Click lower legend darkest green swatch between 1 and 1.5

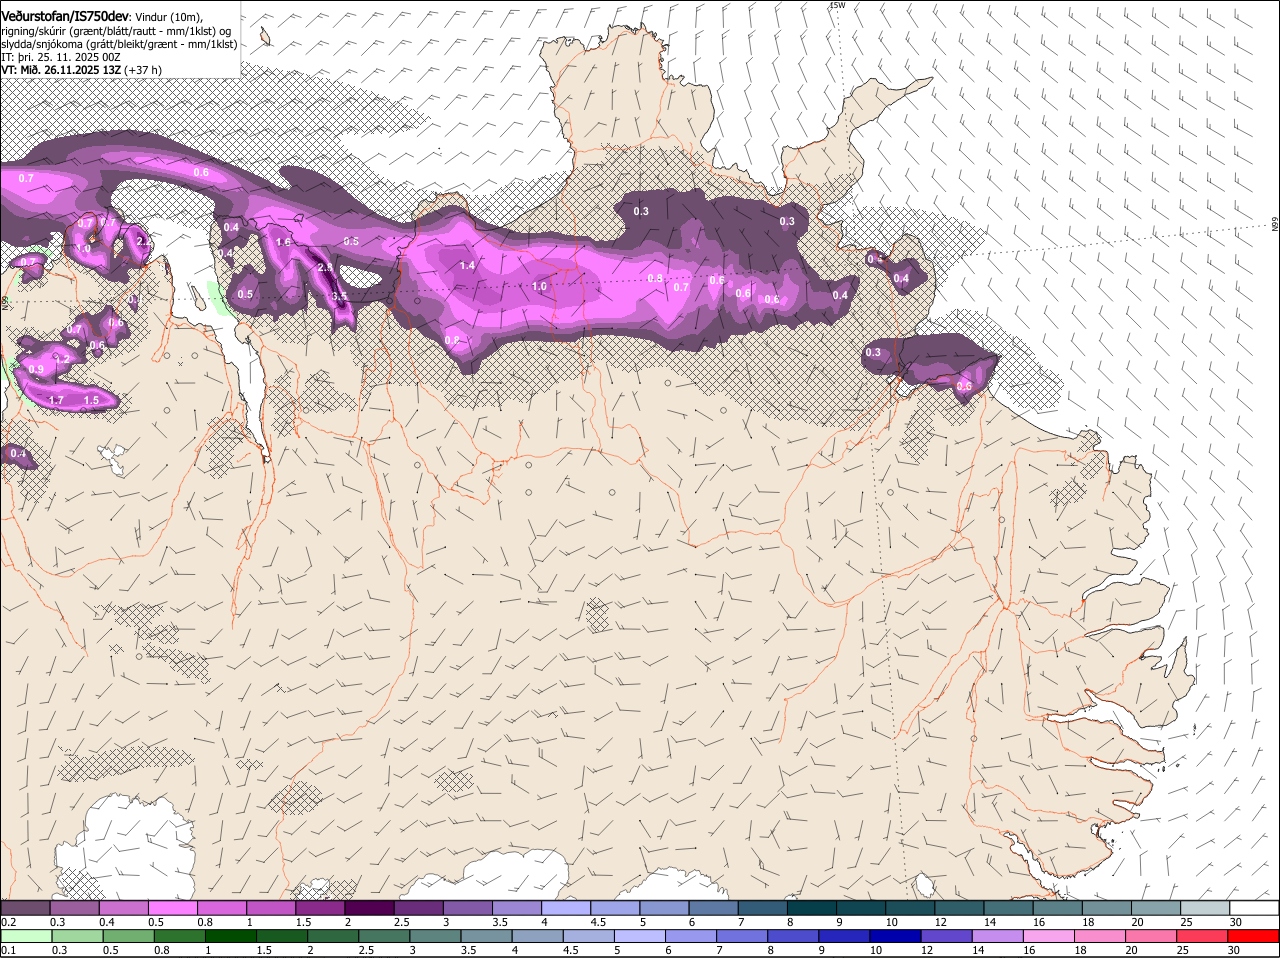(x=230, y=936)
